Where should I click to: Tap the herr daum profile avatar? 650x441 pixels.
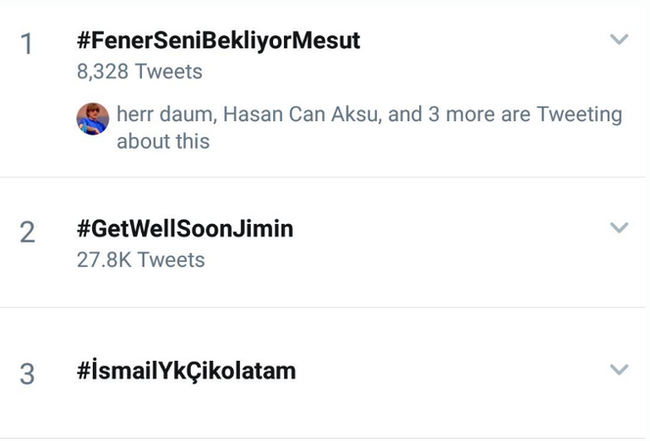[93, 119]
